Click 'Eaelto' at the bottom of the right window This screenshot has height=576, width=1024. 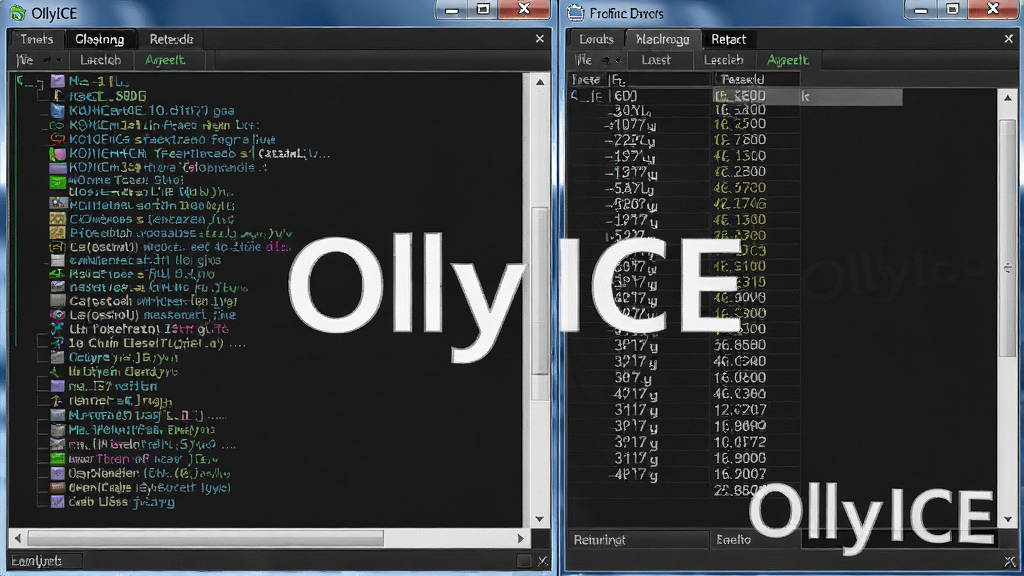coord(733,540)
